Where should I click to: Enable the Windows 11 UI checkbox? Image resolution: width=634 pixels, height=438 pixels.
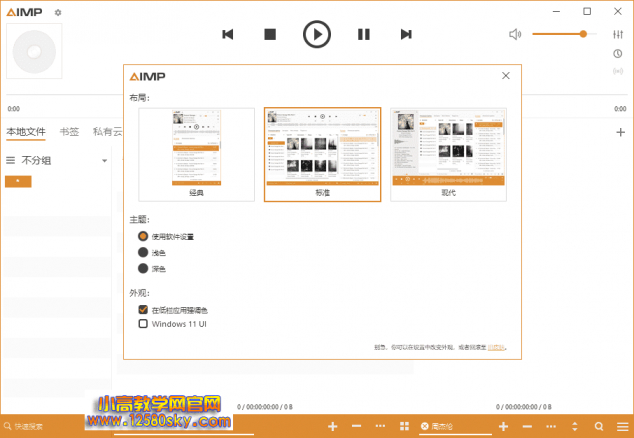click(x=143, y=324)
